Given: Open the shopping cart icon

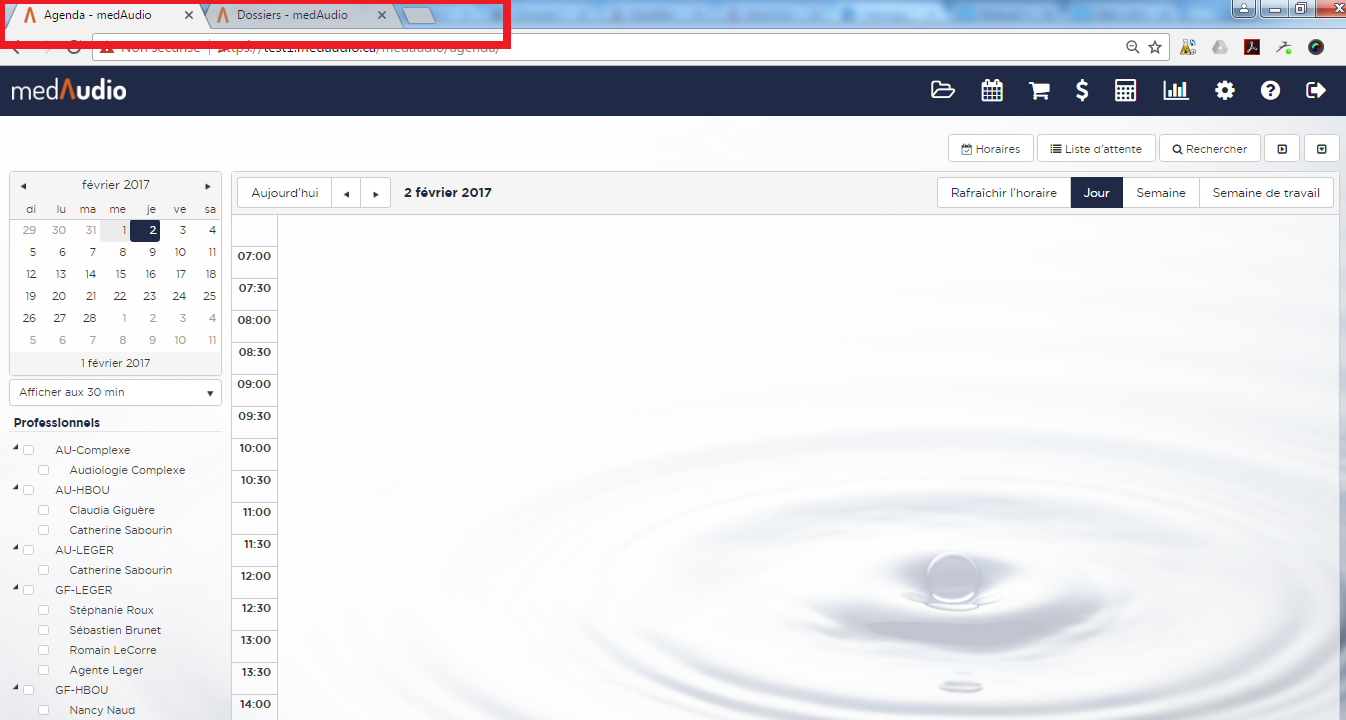Looking at the screenshot, I should (x=1039, y=90).
